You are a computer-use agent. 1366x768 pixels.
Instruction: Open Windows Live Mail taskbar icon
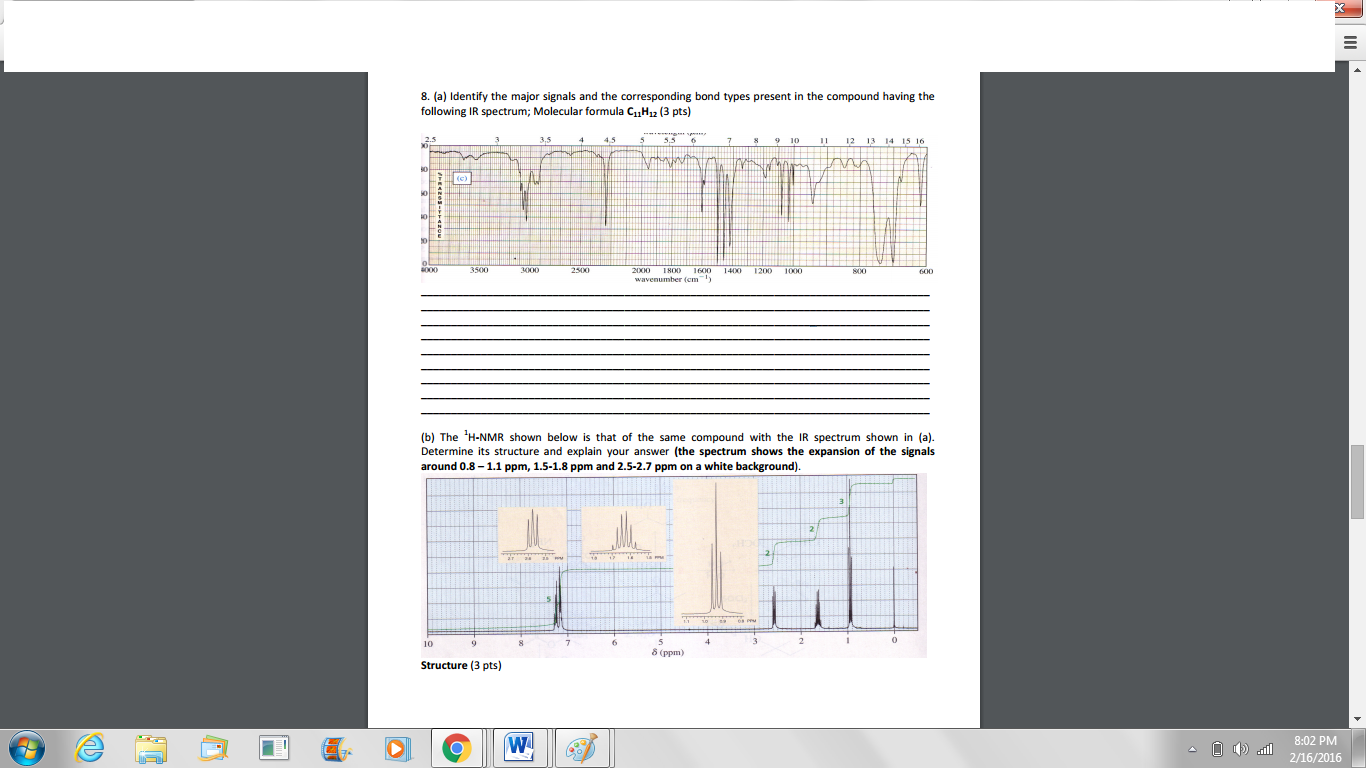point(213,748)
